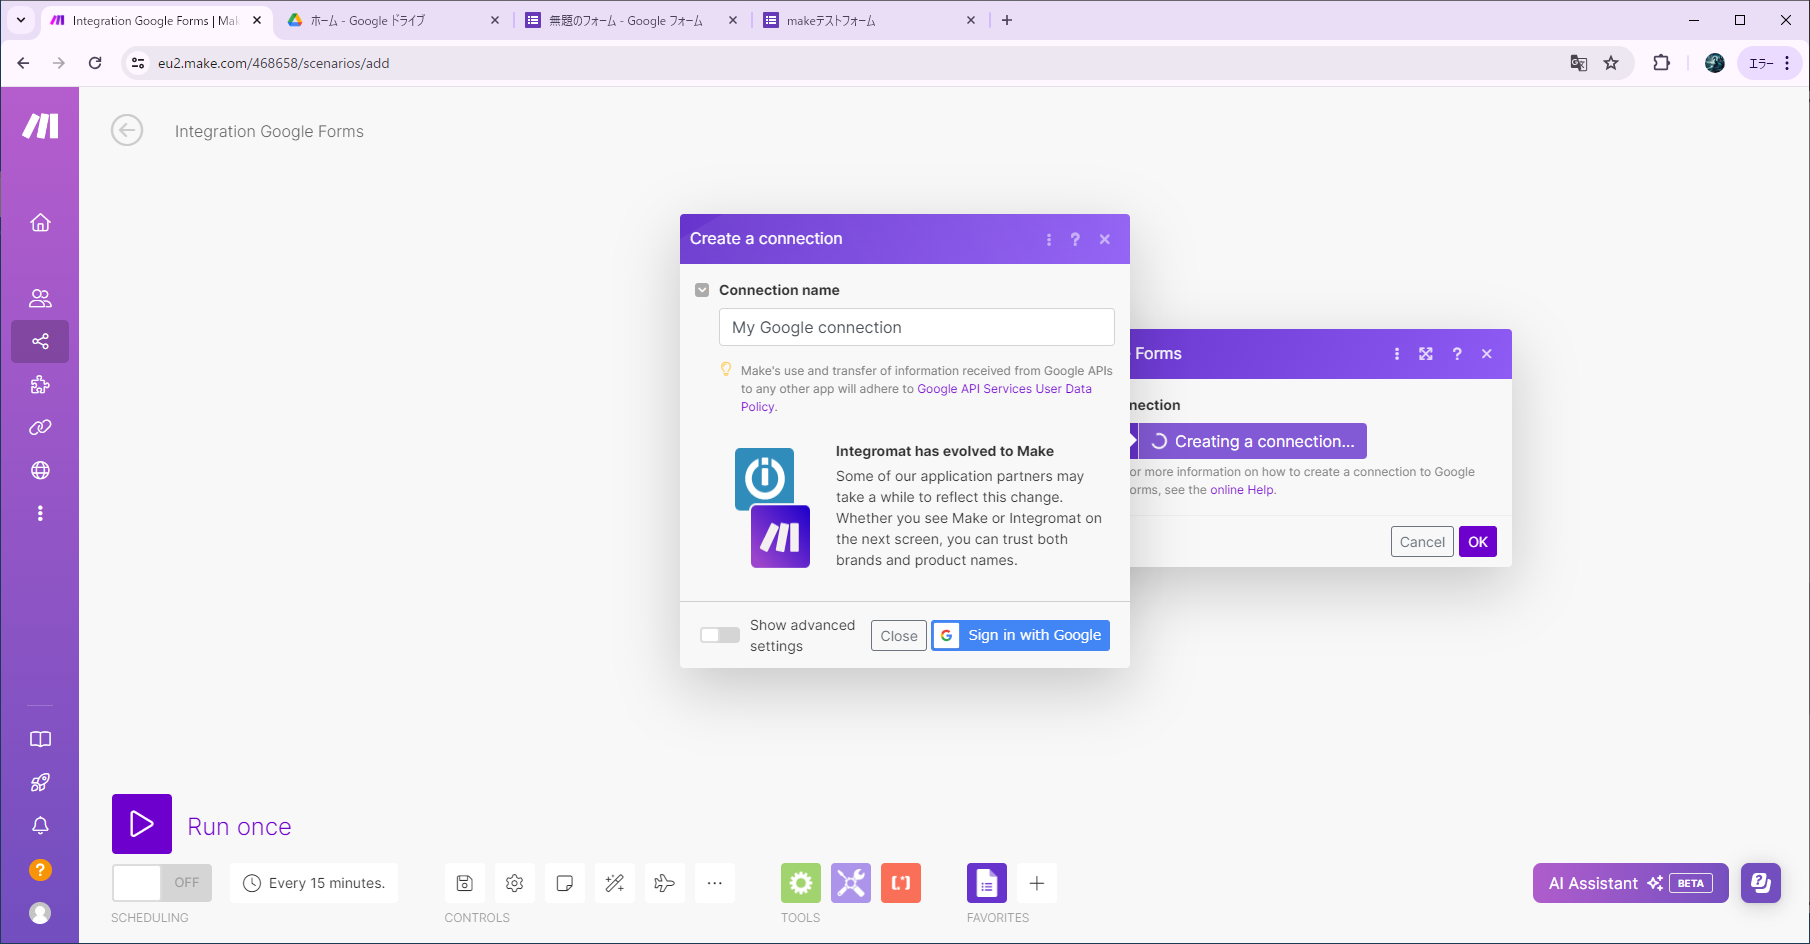Bookmark this page with star icon
Image resolution: width=1810 pixels, height=944 pixels.
[x=1611, y=63]
